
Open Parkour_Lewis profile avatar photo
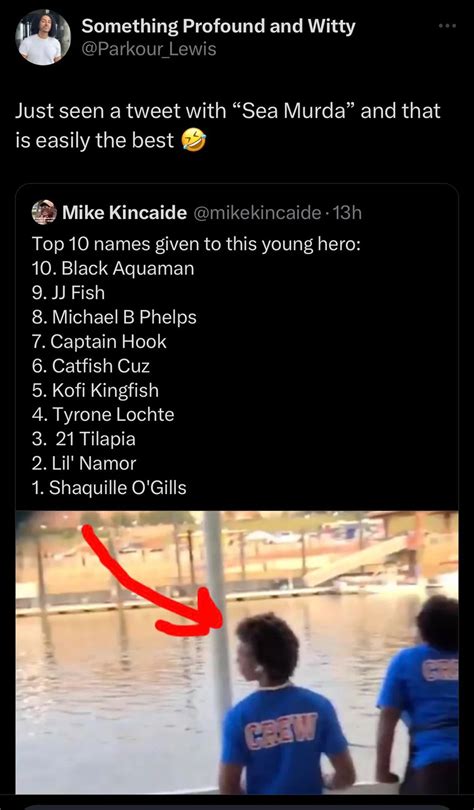(44, 38)
